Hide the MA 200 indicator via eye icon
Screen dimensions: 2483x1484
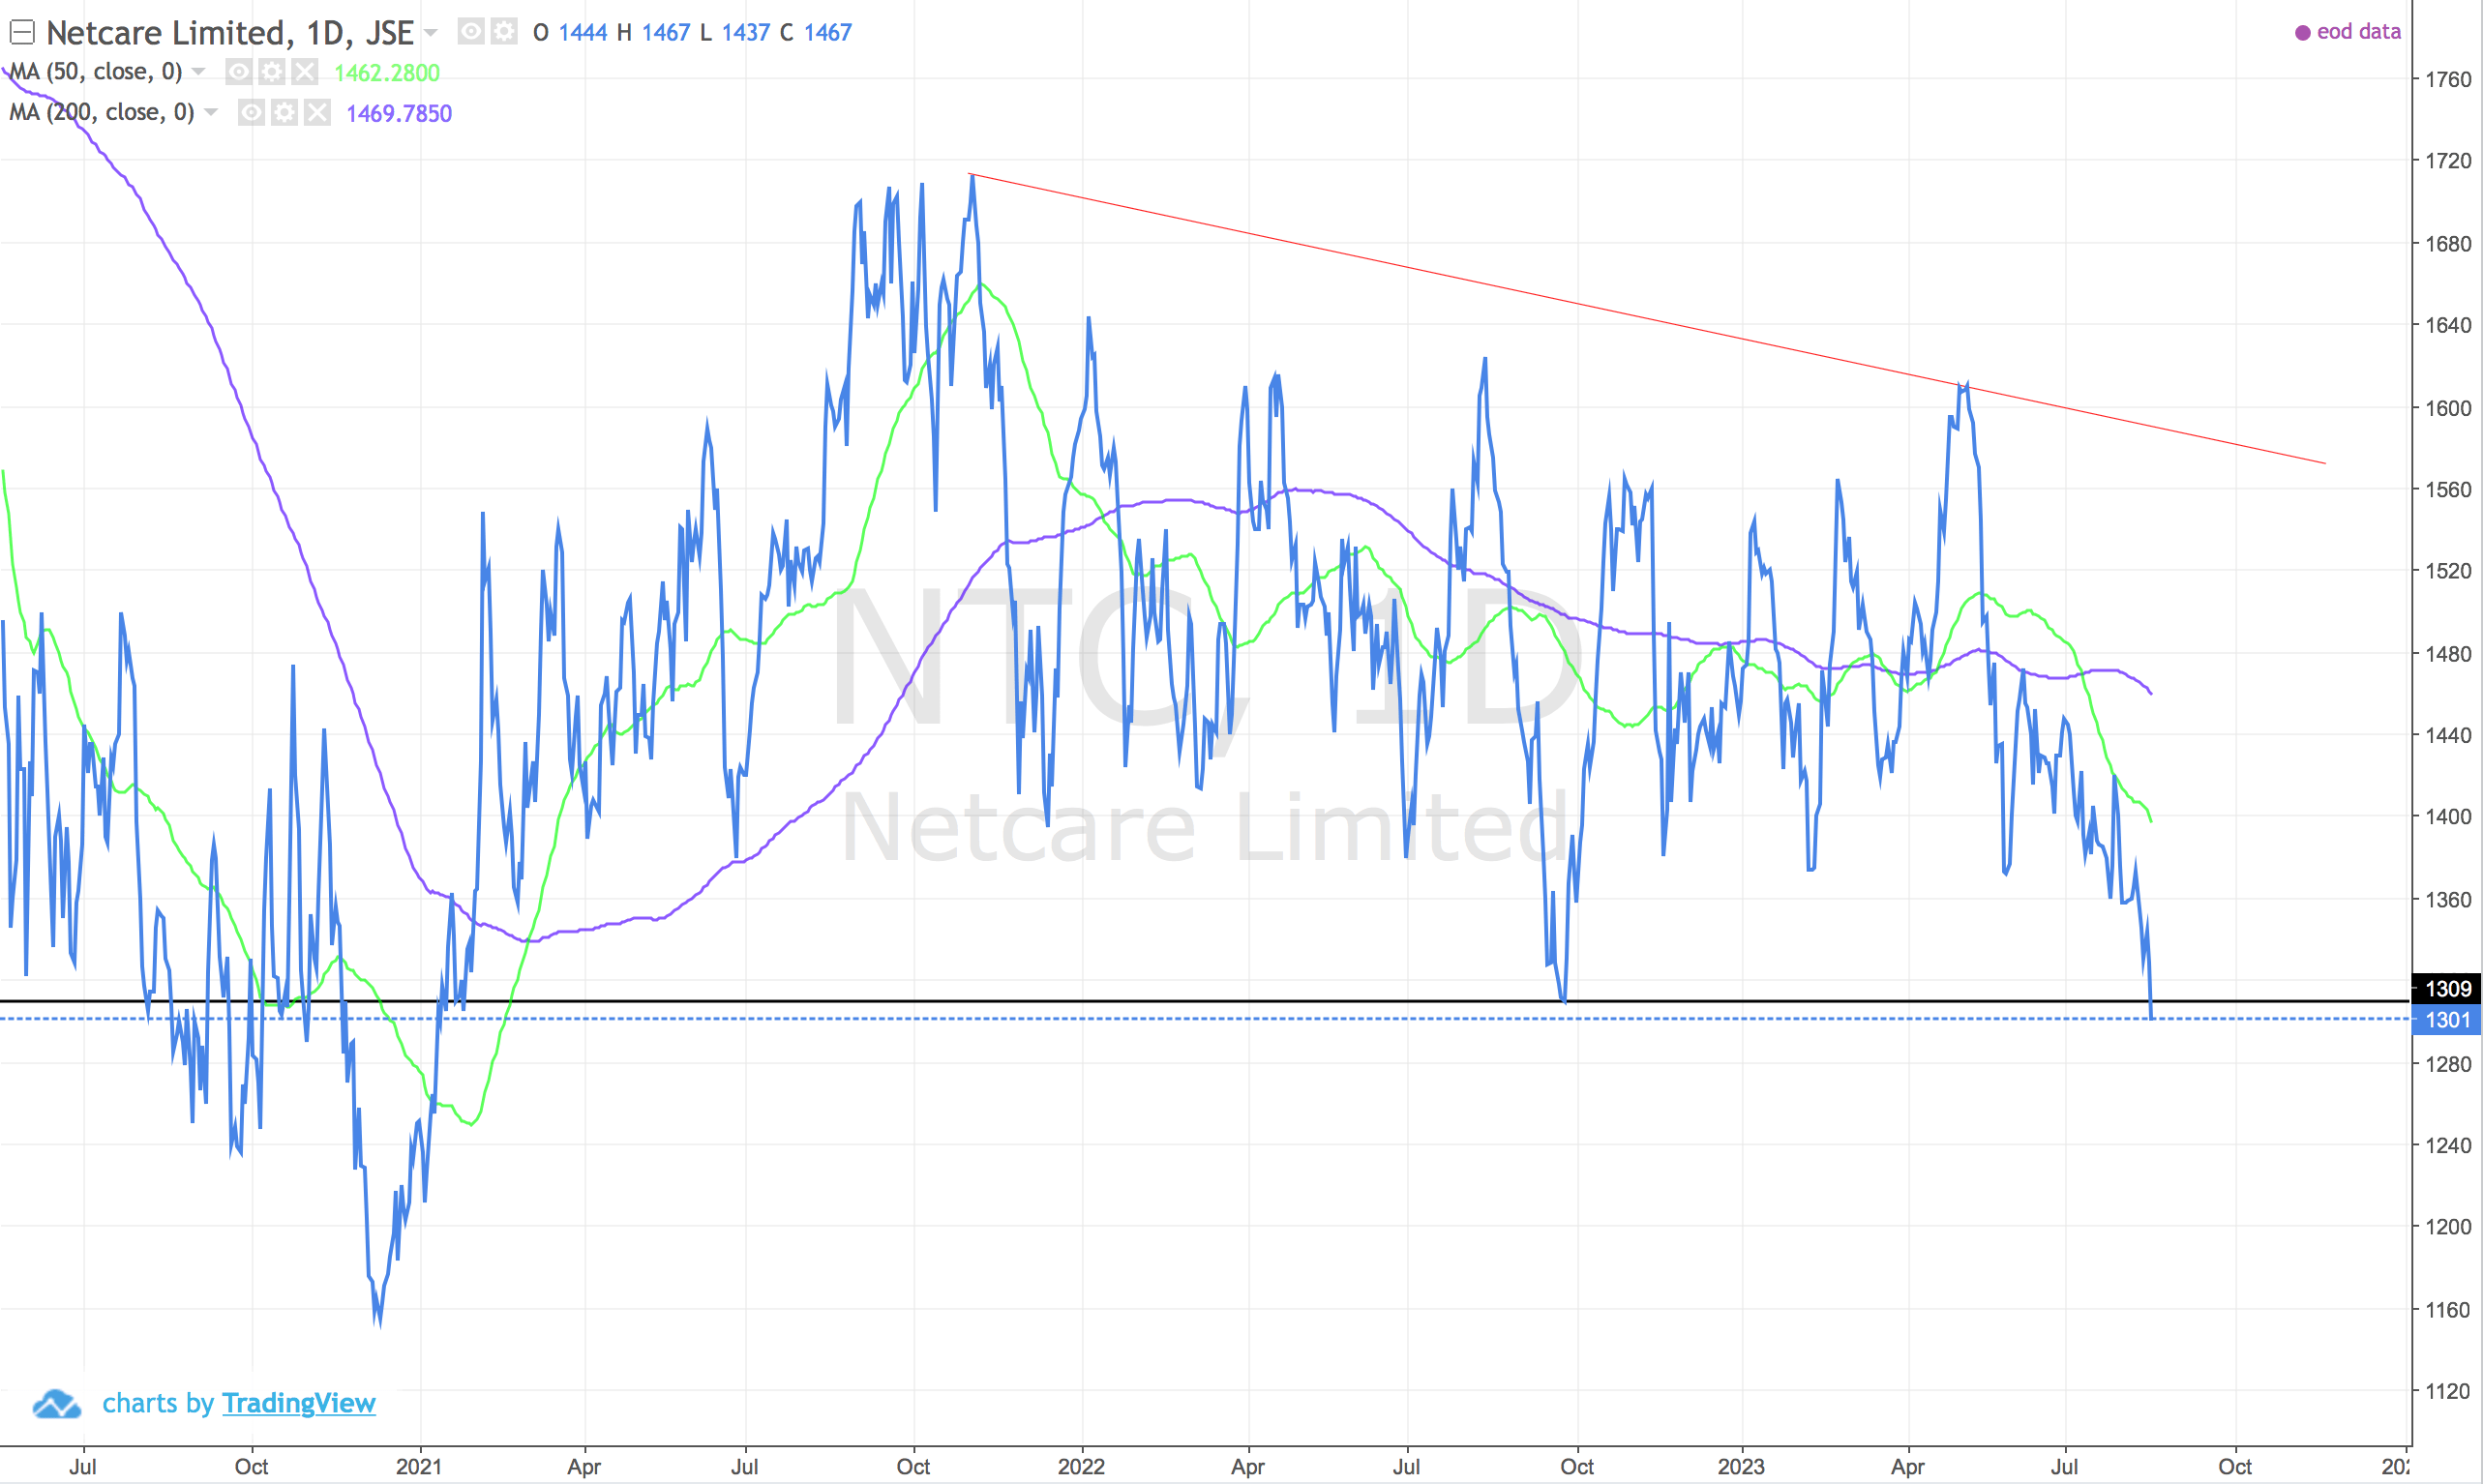click(x=251, y=112)
